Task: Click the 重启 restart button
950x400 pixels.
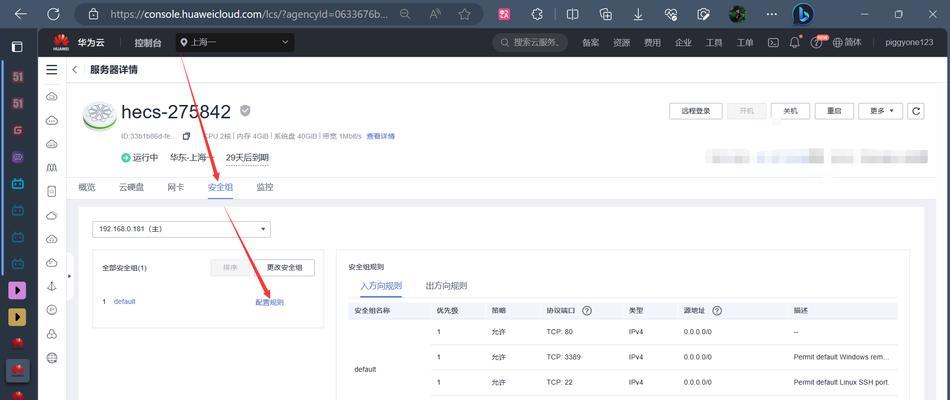Action: (x=834, y=111)
